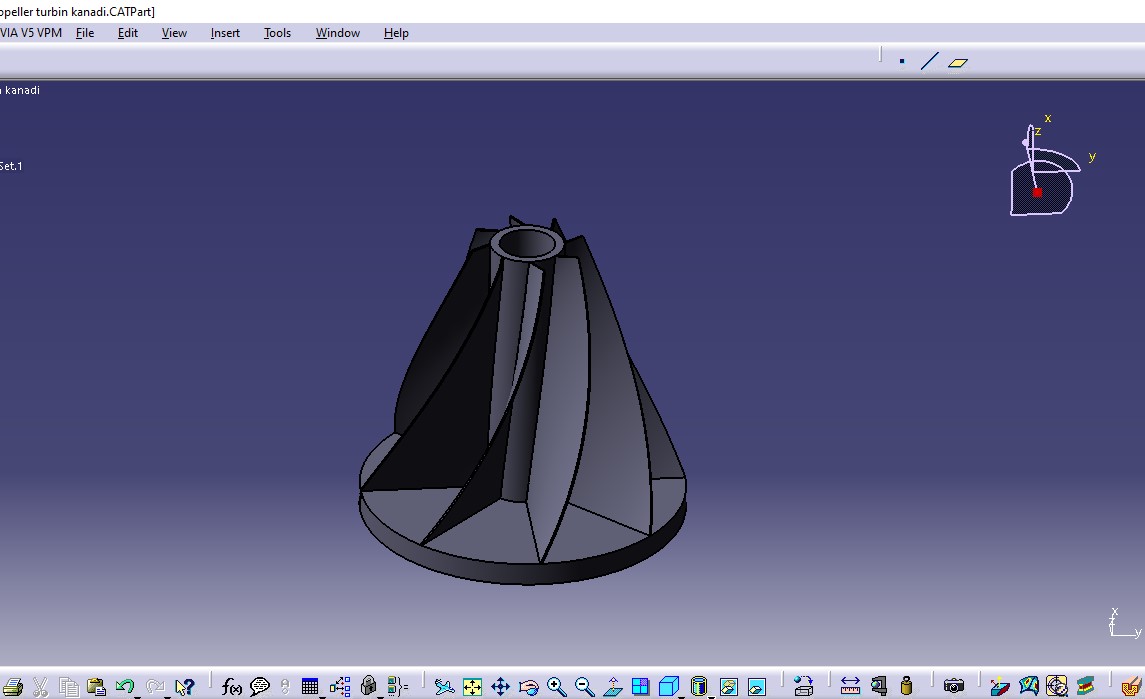The height and width of the screenshot is (699, 1145).
Task: Open the ENOVIA V5 VPM menu
Action: 31,33
